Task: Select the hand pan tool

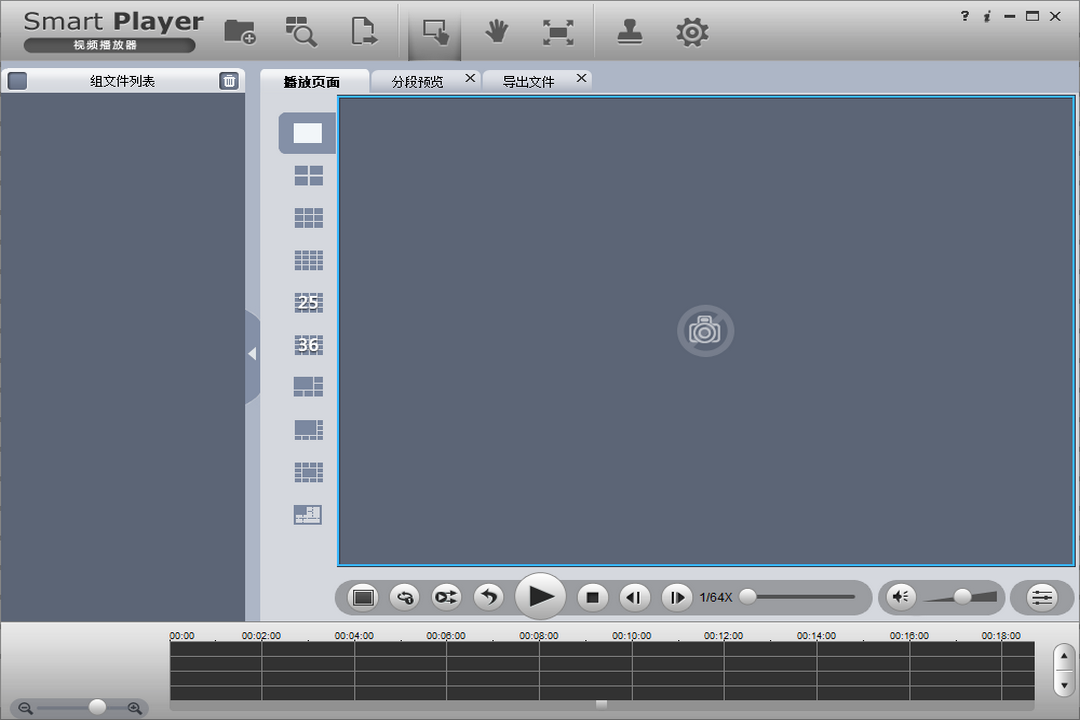Action: click(x=496, y=32)
